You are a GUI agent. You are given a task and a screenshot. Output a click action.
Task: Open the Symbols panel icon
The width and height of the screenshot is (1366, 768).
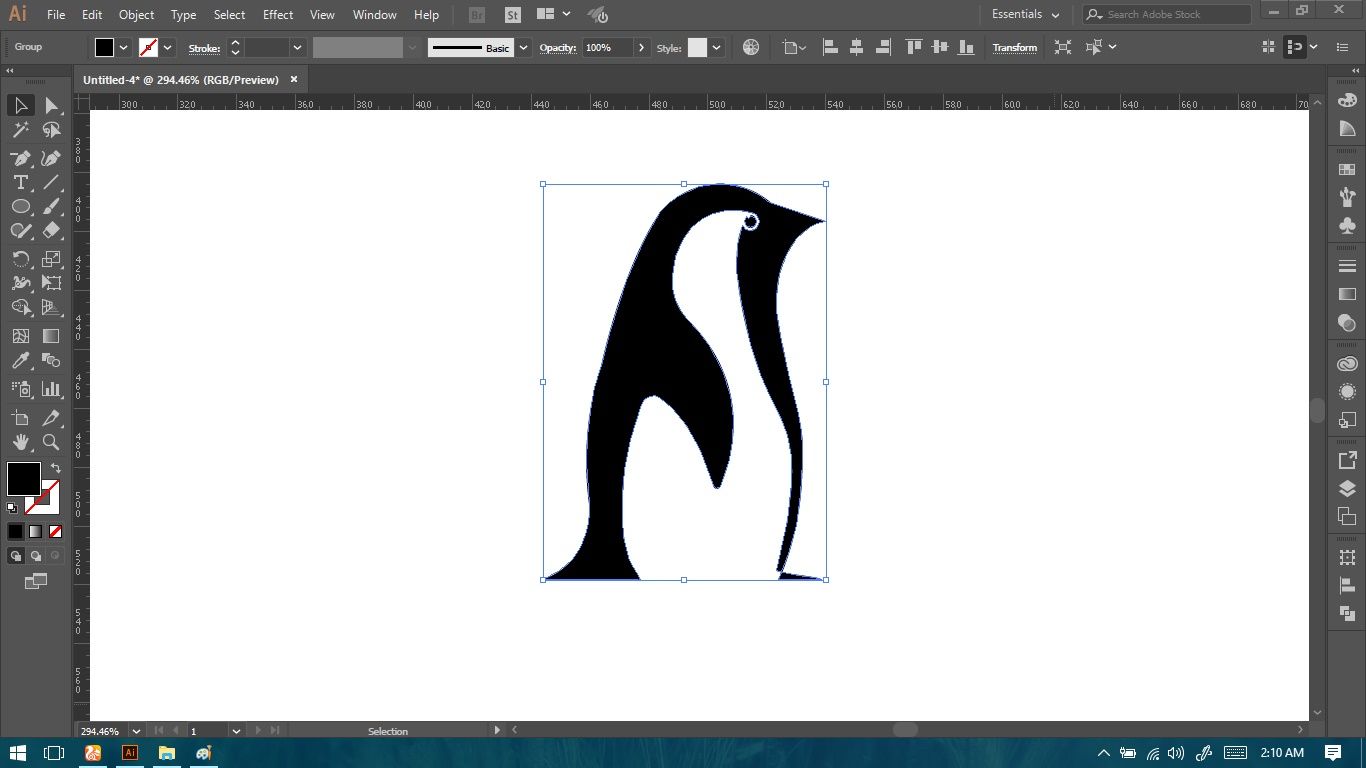tap(1347, 226)
